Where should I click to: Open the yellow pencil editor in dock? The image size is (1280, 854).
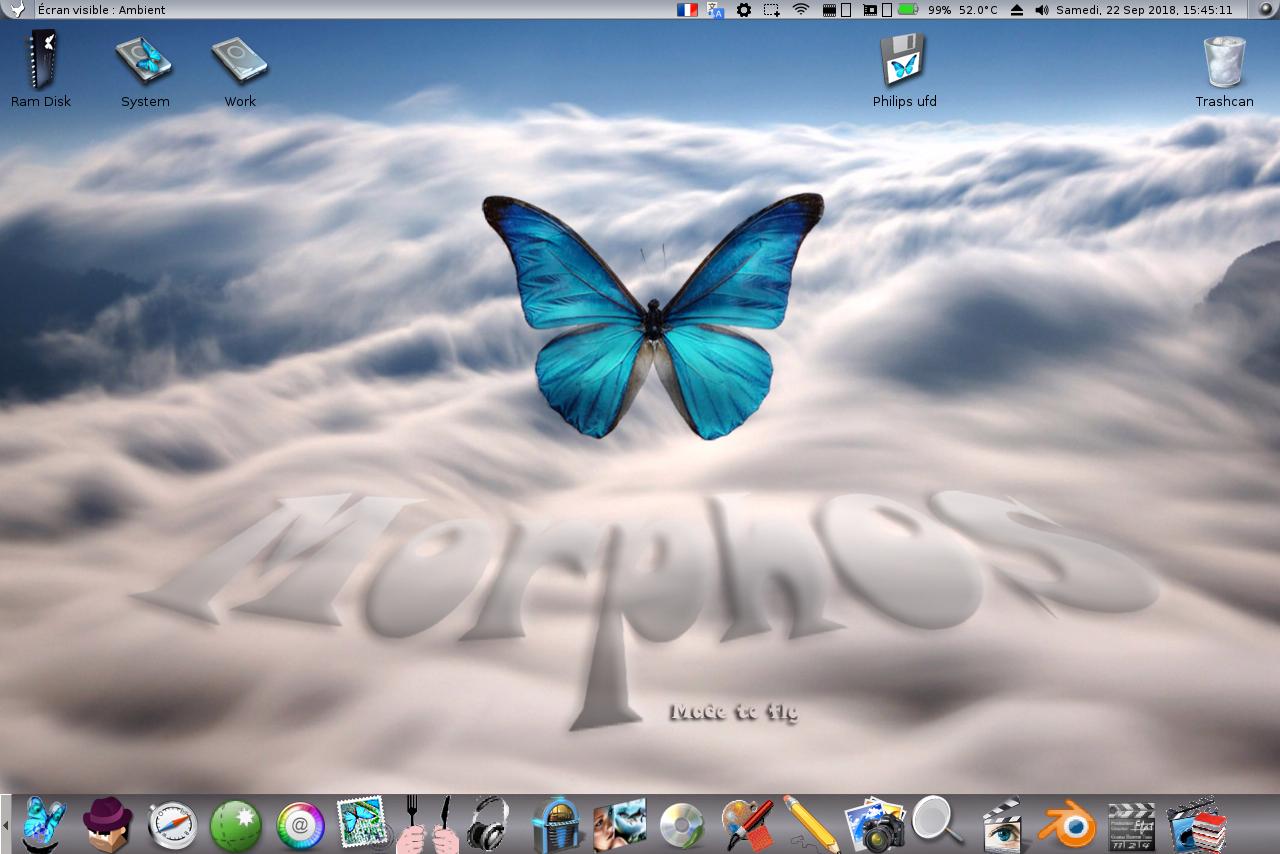810,825
